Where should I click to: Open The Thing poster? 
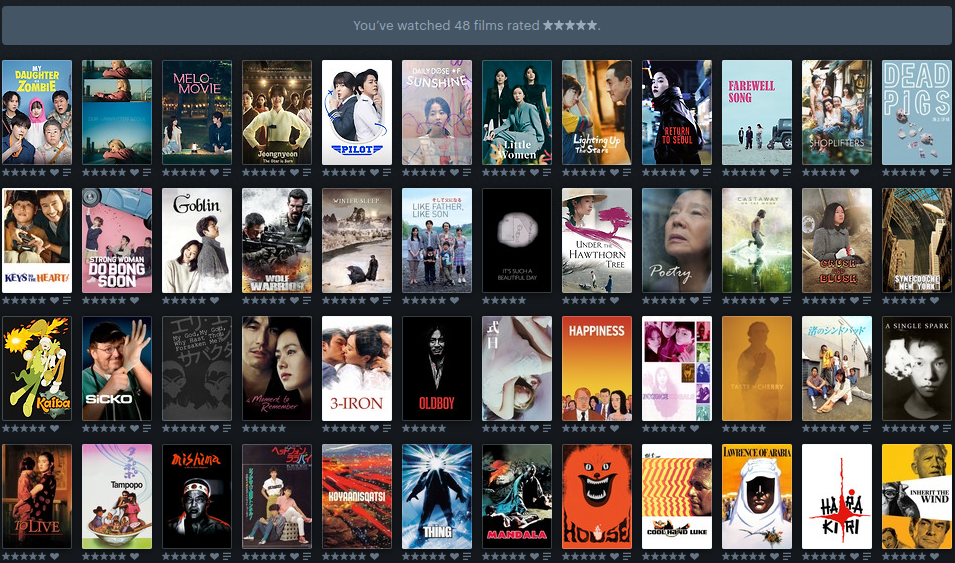pyautogui.click(x=437, y=496)
